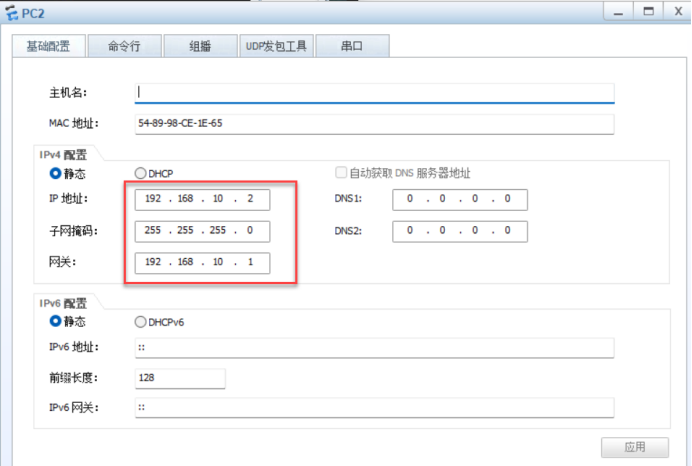Enable IPv4 DHCP radio option
The image size is (692, 466).
[140, 173]
